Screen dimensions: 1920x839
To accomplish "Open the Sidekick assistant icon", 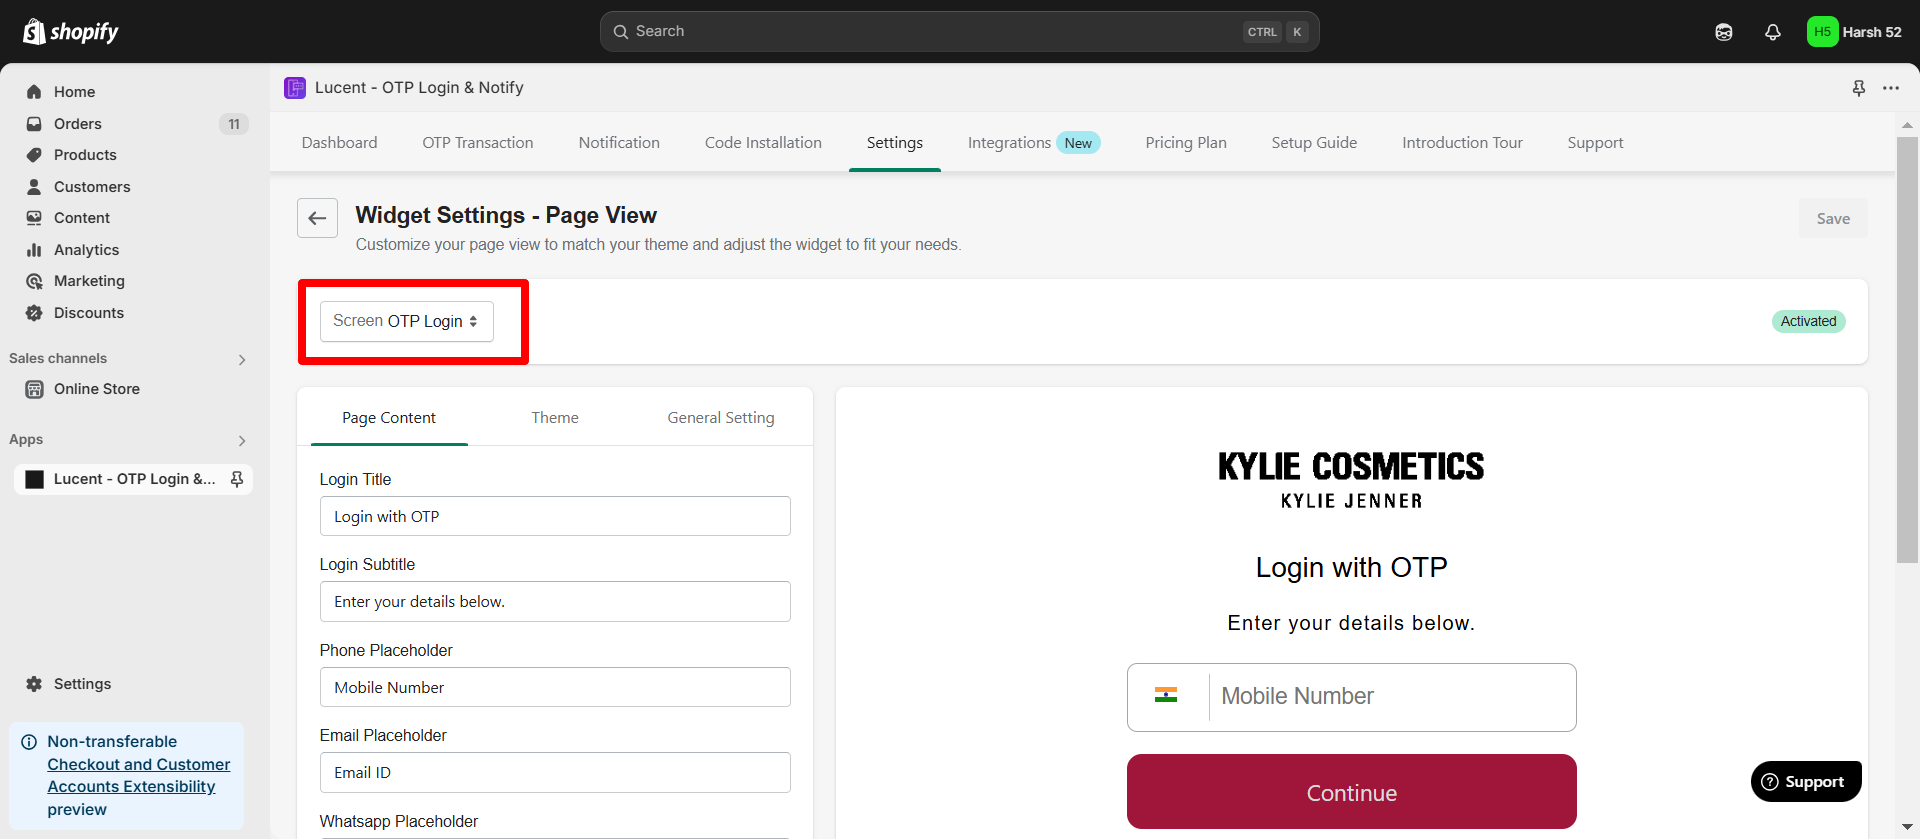I will point(1724,32).
